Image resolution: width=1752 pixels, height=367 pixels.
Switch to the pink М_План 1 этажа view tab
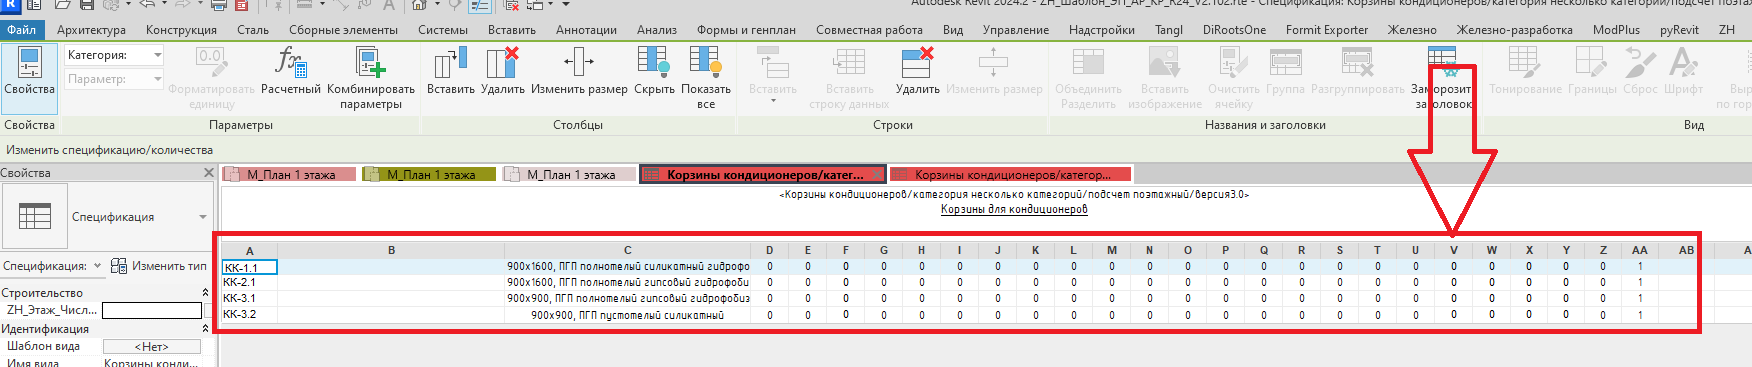(x=290, y=174)
